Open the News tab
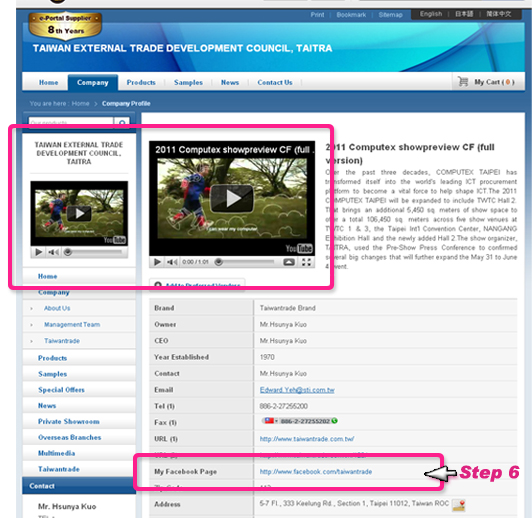This screenshot has width=532, height=518. coord(230,82)
